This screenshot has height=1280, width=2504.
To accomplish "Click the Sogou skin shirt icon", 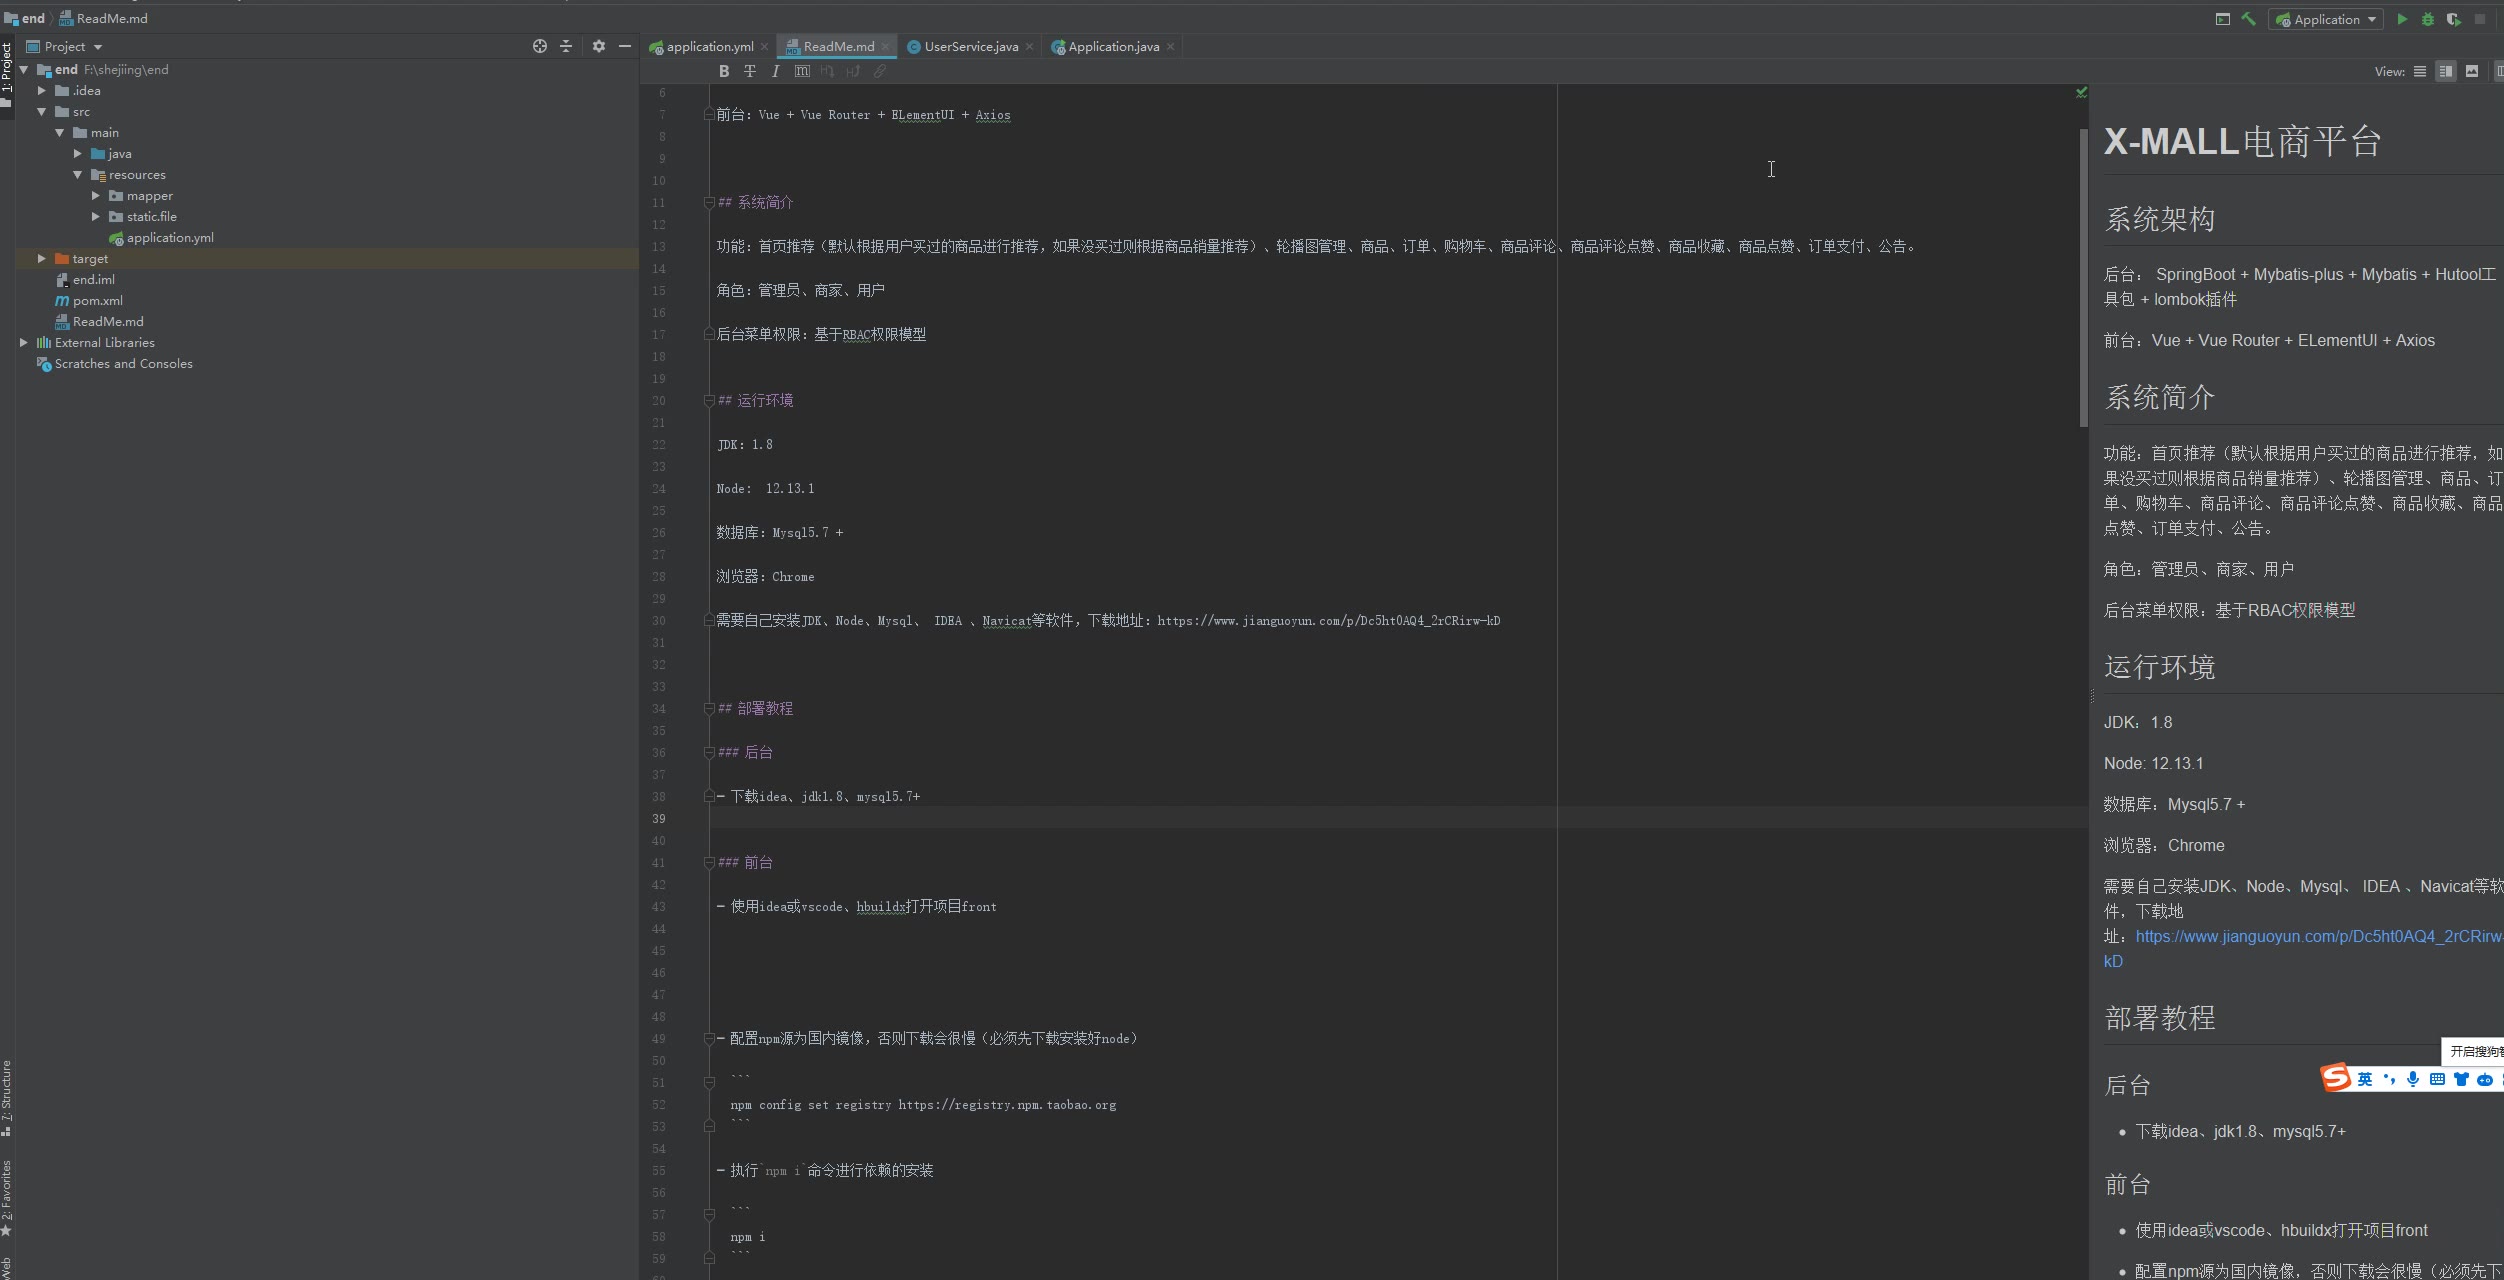I will click(x=2461, y=1078).
